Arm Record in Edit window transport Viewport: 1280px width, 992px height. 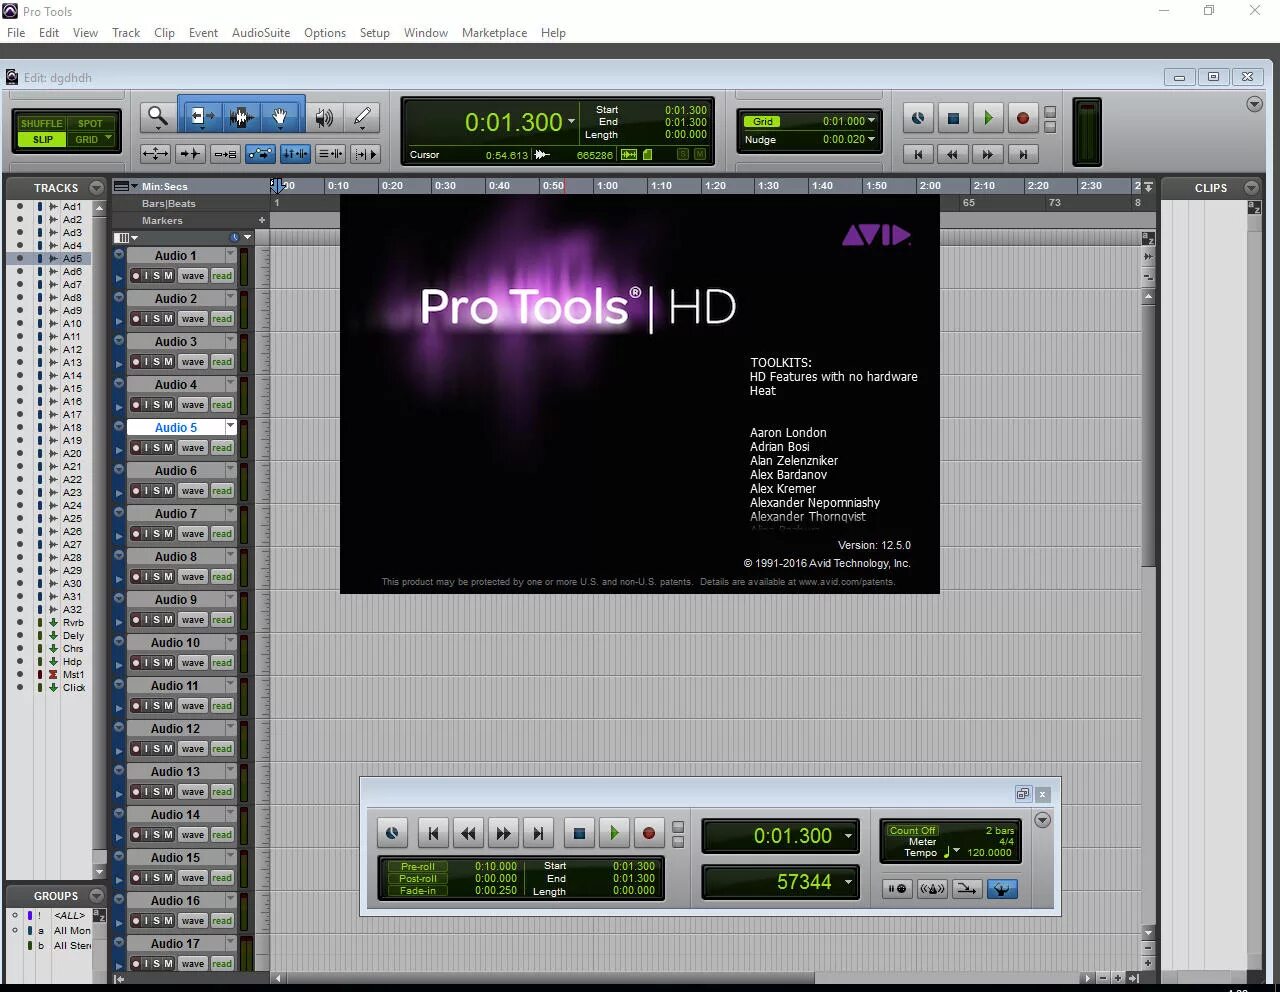1022,118
